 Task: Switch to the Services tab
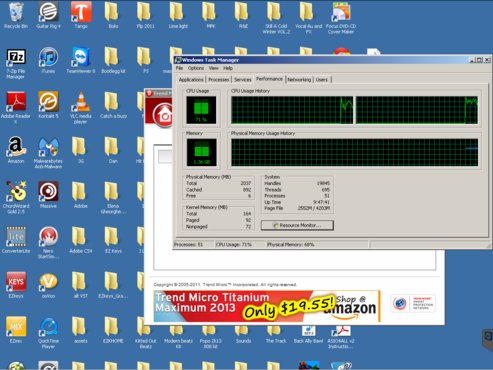[x=242, y=80]
